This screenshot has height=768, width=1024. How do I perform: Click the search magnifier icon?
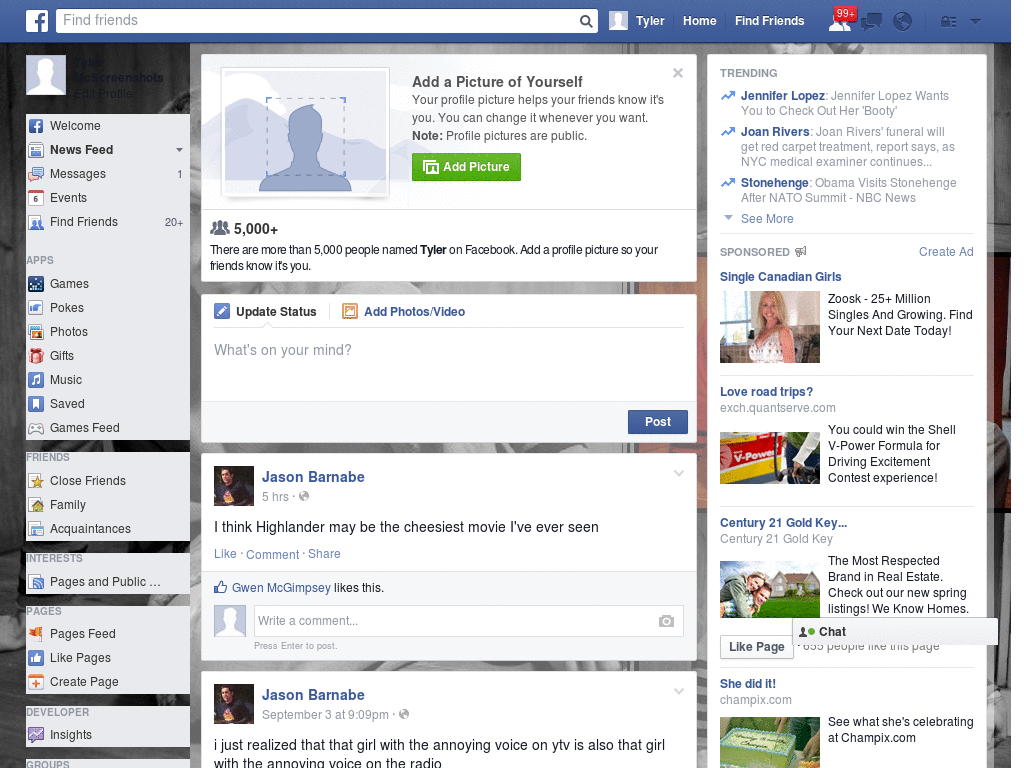pyautogui.click(x=586, y=22)
